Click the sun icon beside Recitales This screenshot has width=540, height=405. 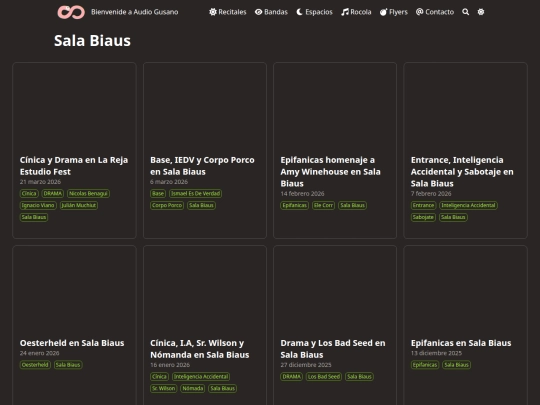click(213, 12)
